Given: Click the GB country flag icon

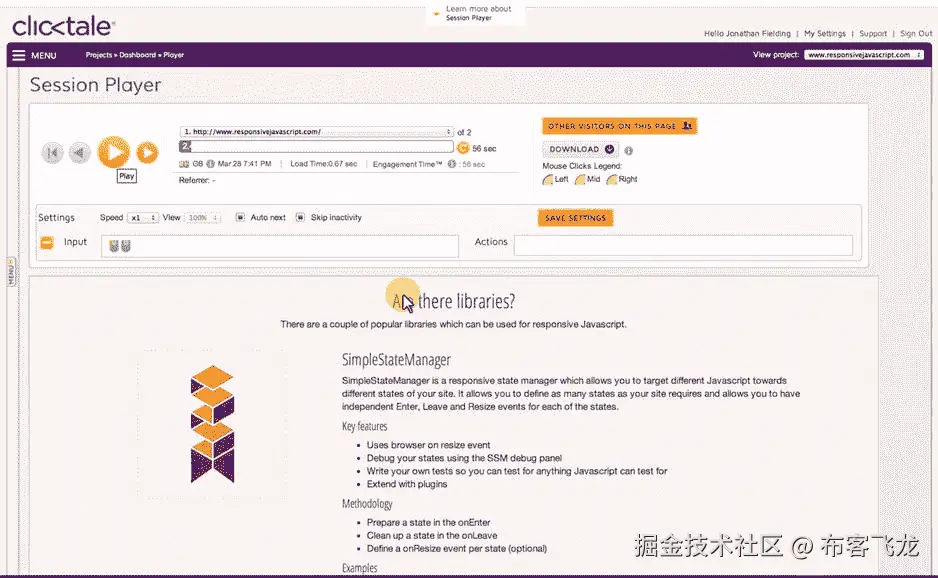Looking at the screenshot, I should (x=184, y=164).
